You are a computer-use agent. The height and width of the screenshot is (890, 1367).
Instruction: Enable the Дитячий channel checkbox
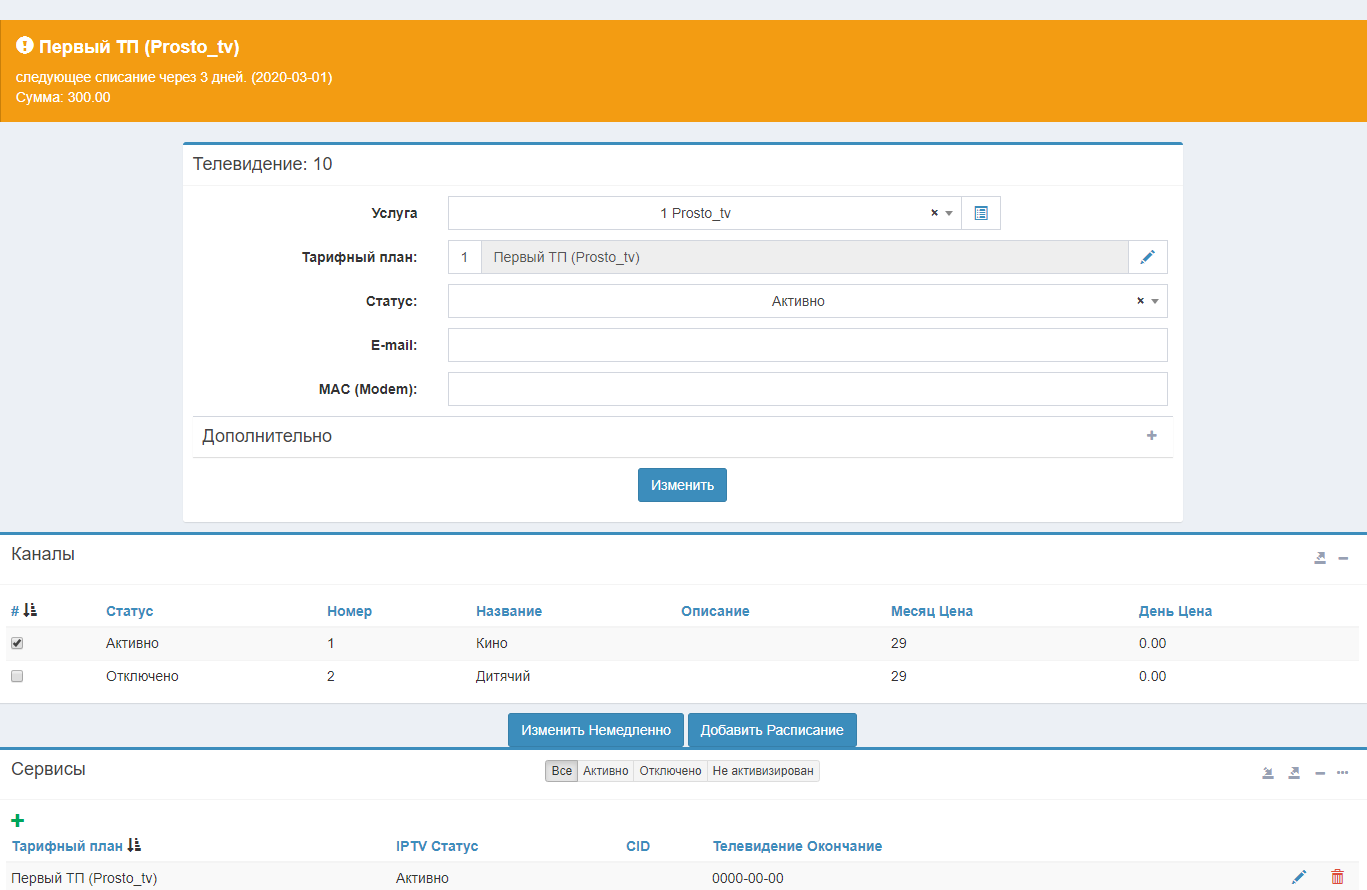[x=17, y=676]
